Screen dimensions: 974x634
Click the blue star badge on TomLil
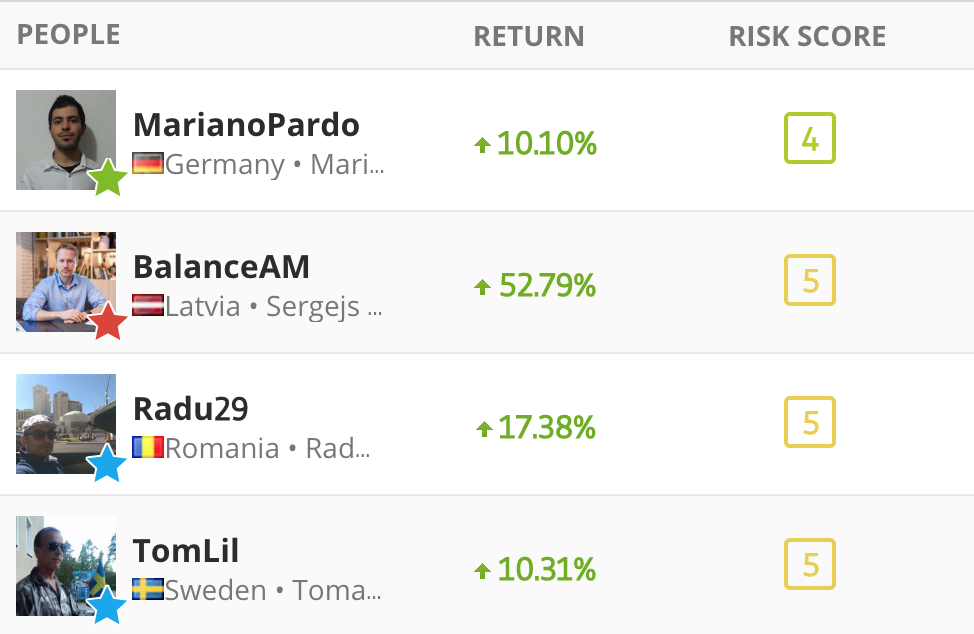[106, 605]
